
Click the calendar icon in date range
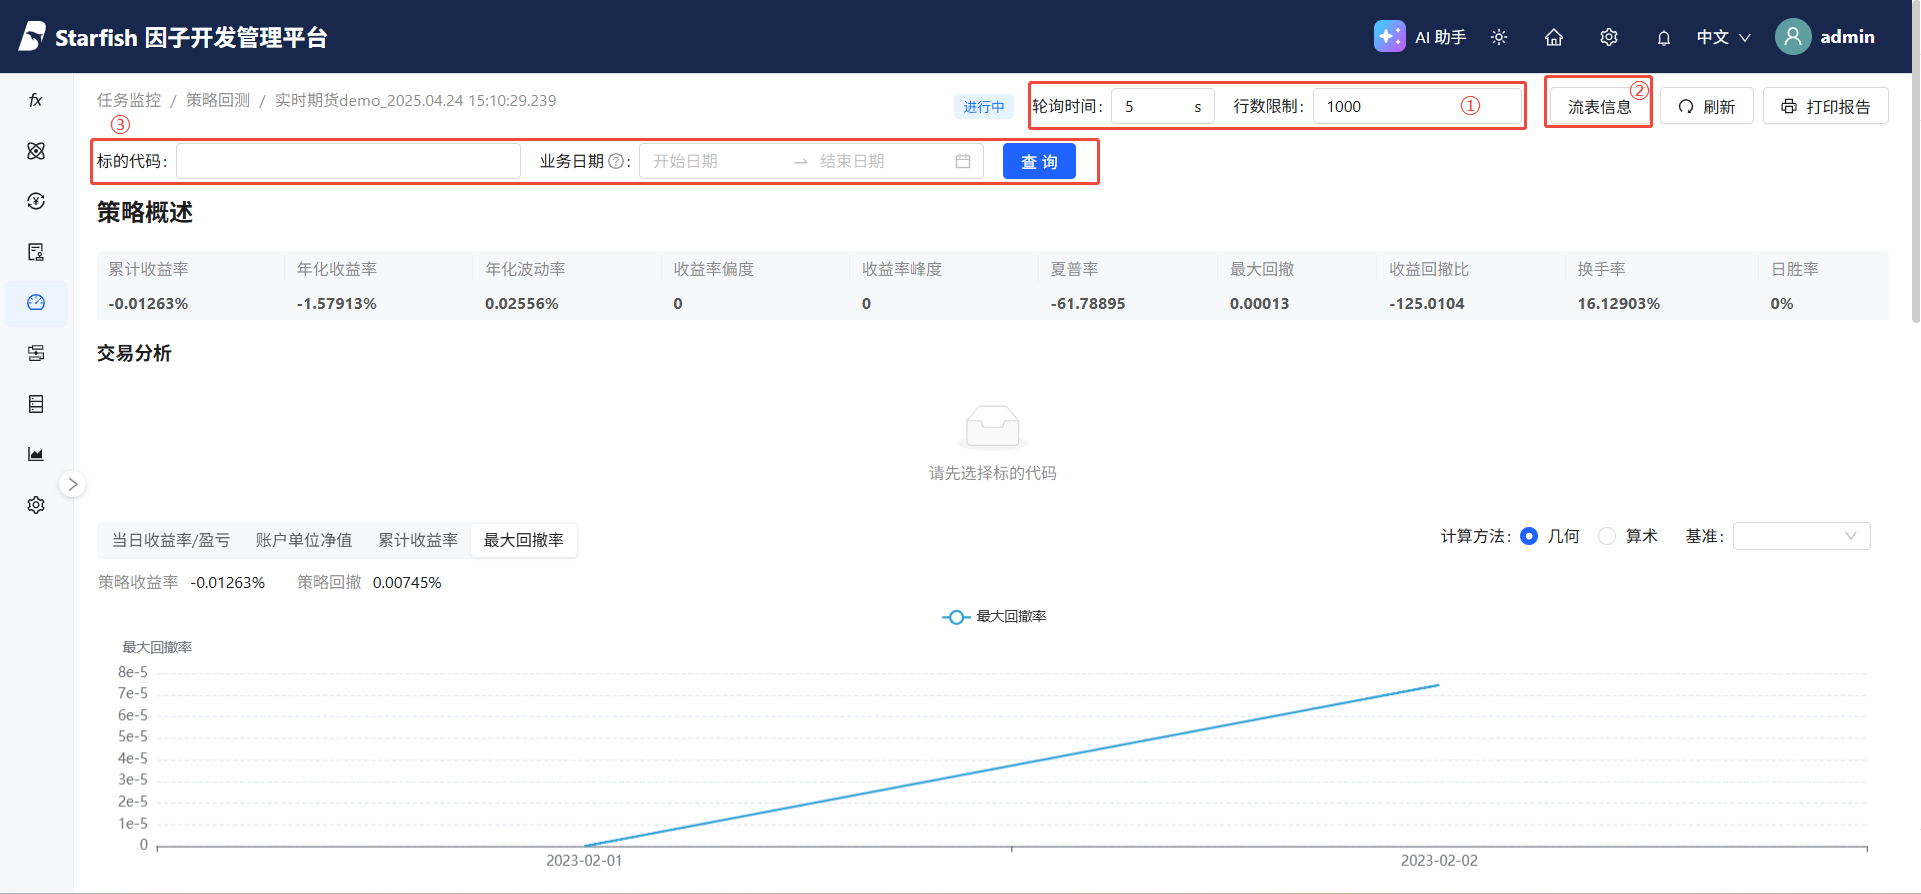coord(963,161)
